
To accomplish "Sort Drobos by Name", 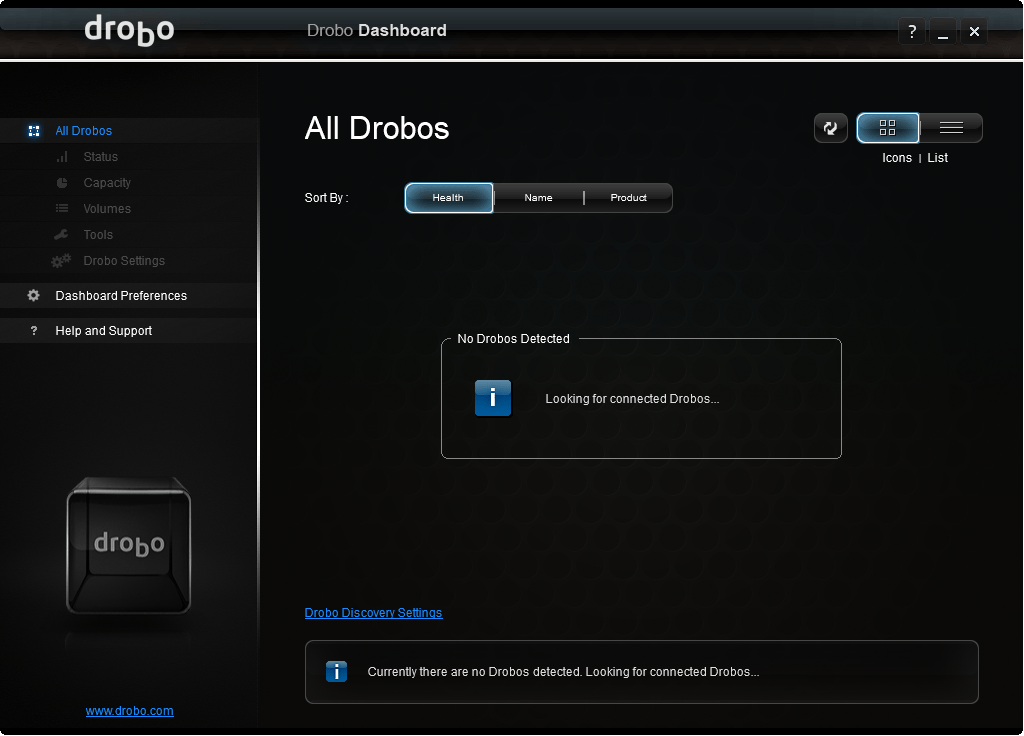I will (538, 198).
